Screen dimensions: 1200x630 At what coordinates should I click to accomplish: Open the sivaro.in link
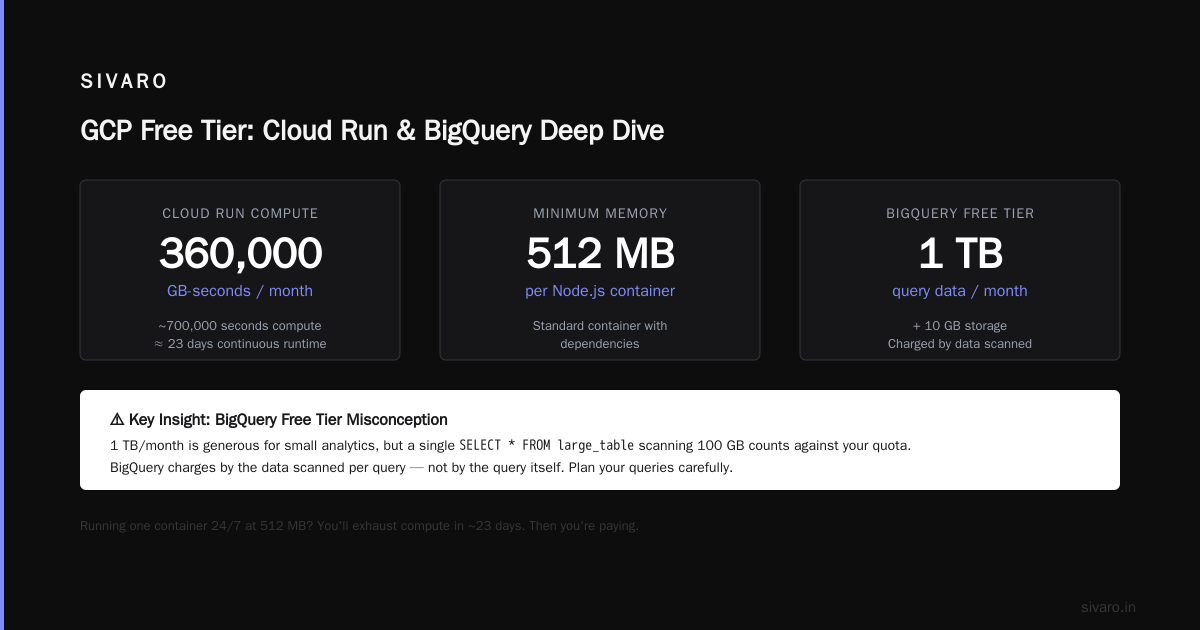click(1108, 607)
